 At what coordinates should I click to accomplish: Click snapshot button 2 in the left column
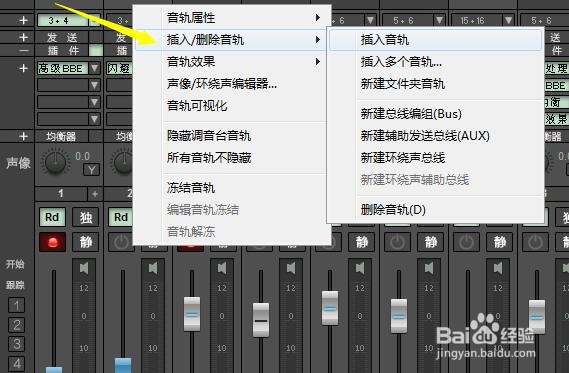[17, 325]
